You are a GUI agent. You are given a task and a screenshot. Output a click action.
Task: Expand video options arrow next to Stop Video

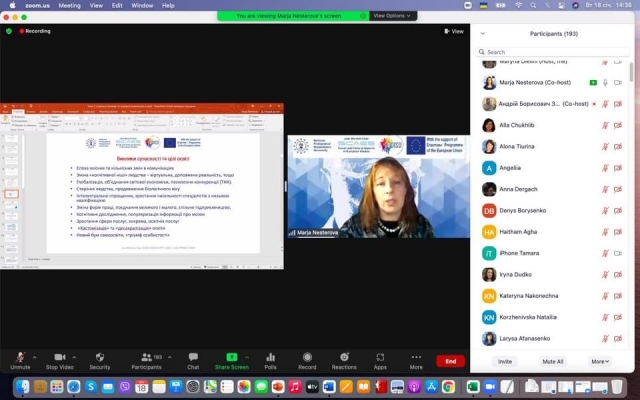(74, 357)
